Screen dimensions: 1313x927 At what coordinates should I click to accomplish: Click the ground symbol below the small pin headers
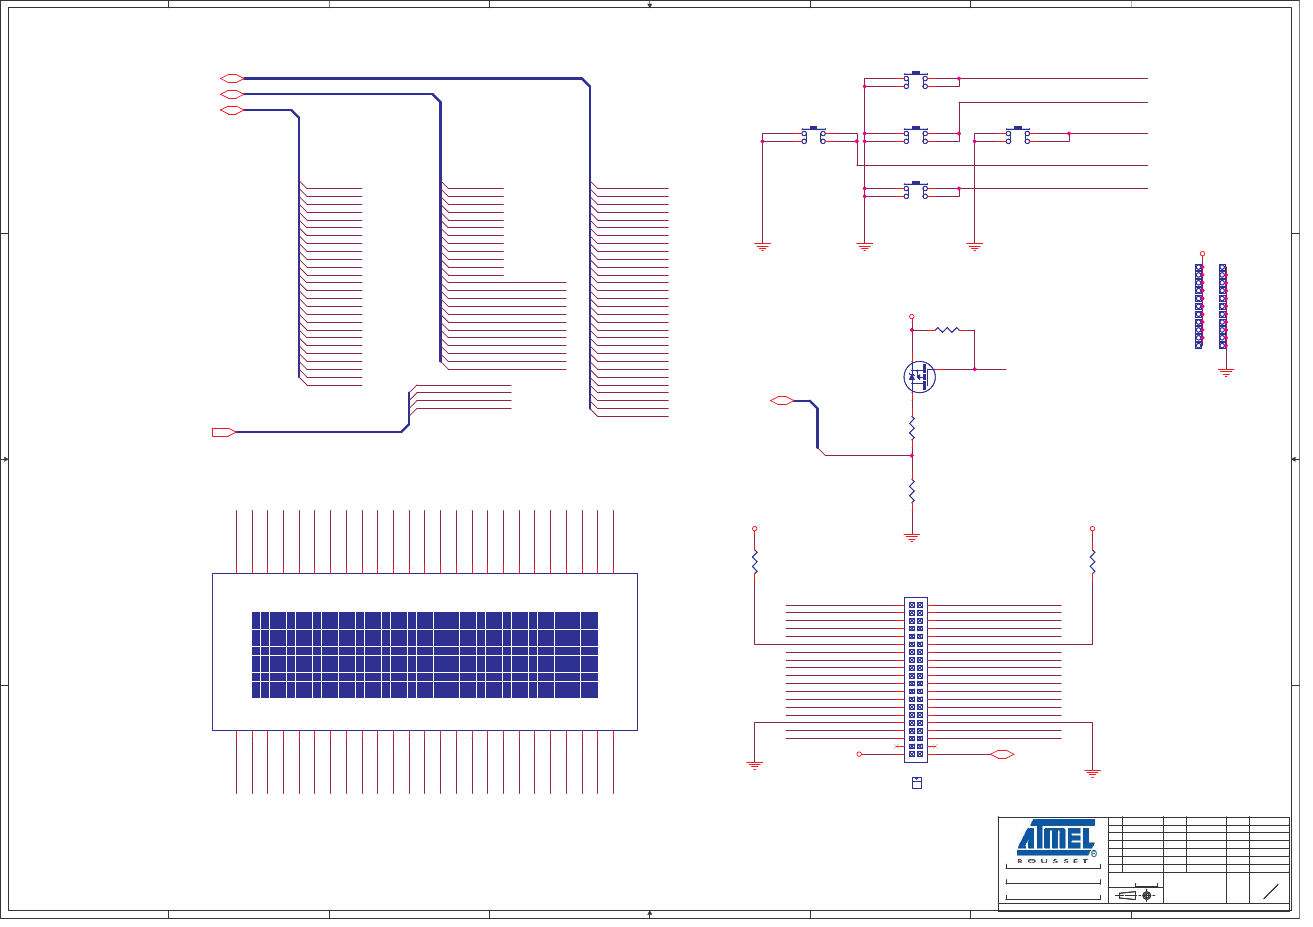1226,372
